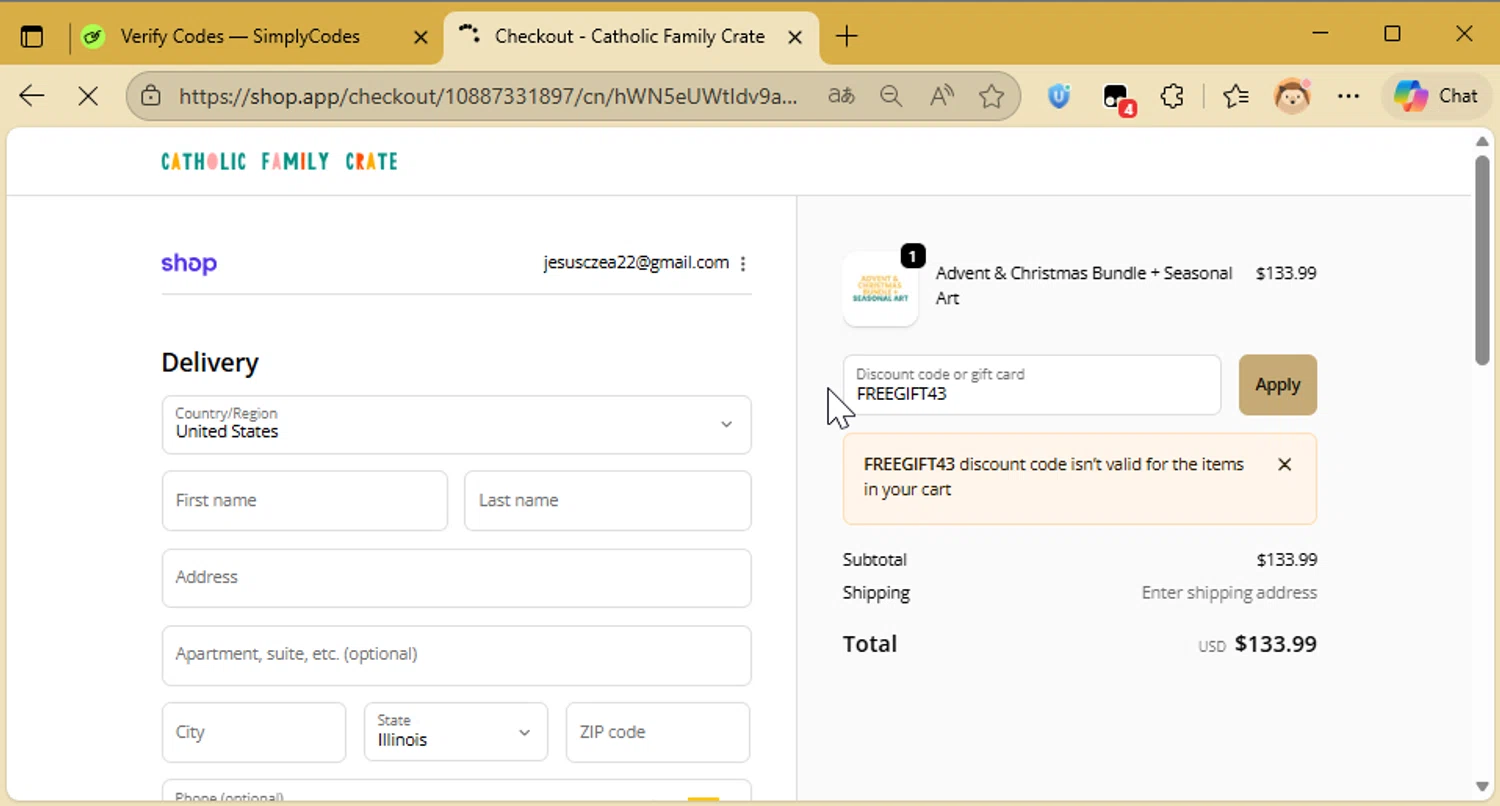Open account options next to email
This screenshot has height=806, width=1500.
point(742,264)
